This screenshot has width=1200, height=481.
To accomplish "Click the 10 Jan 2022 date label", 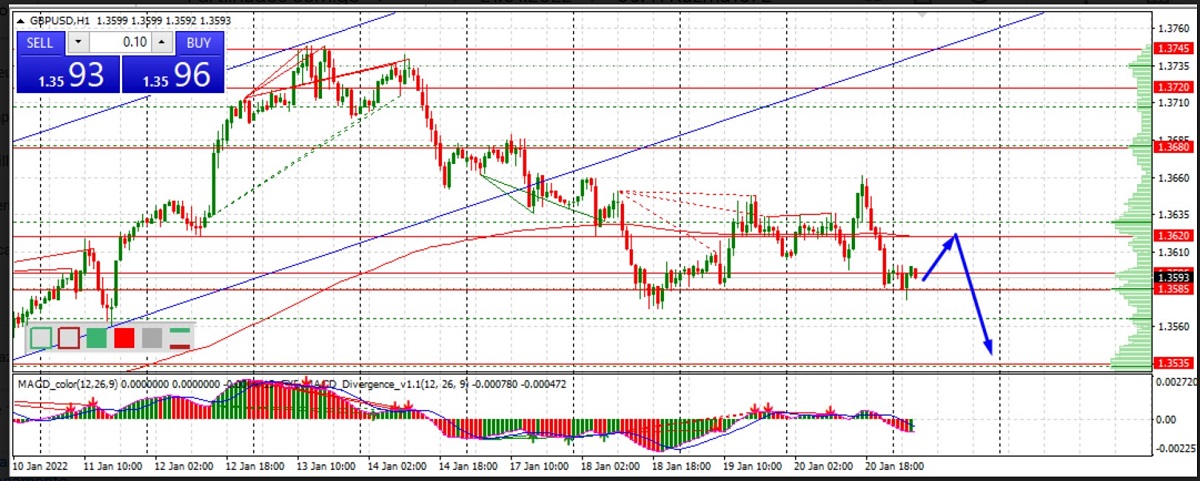I will pos(38,465).
